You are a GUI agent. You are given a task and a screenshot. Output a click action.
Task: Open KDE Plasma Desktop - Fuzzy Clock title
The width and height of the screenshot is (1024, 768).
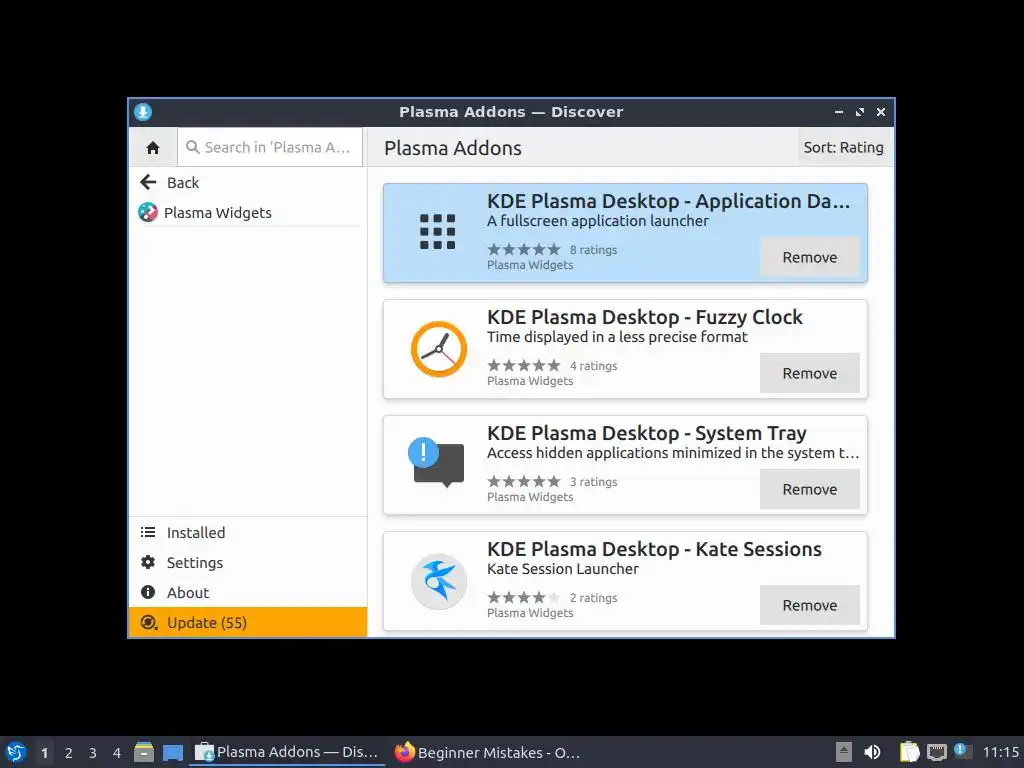tap(645, 317)
